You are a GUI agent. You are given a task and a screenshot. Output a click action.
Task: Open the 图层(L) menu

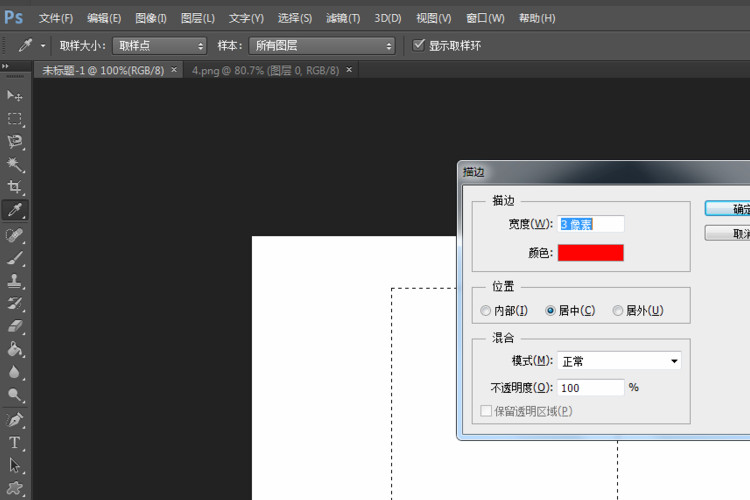tap(198, 18)
